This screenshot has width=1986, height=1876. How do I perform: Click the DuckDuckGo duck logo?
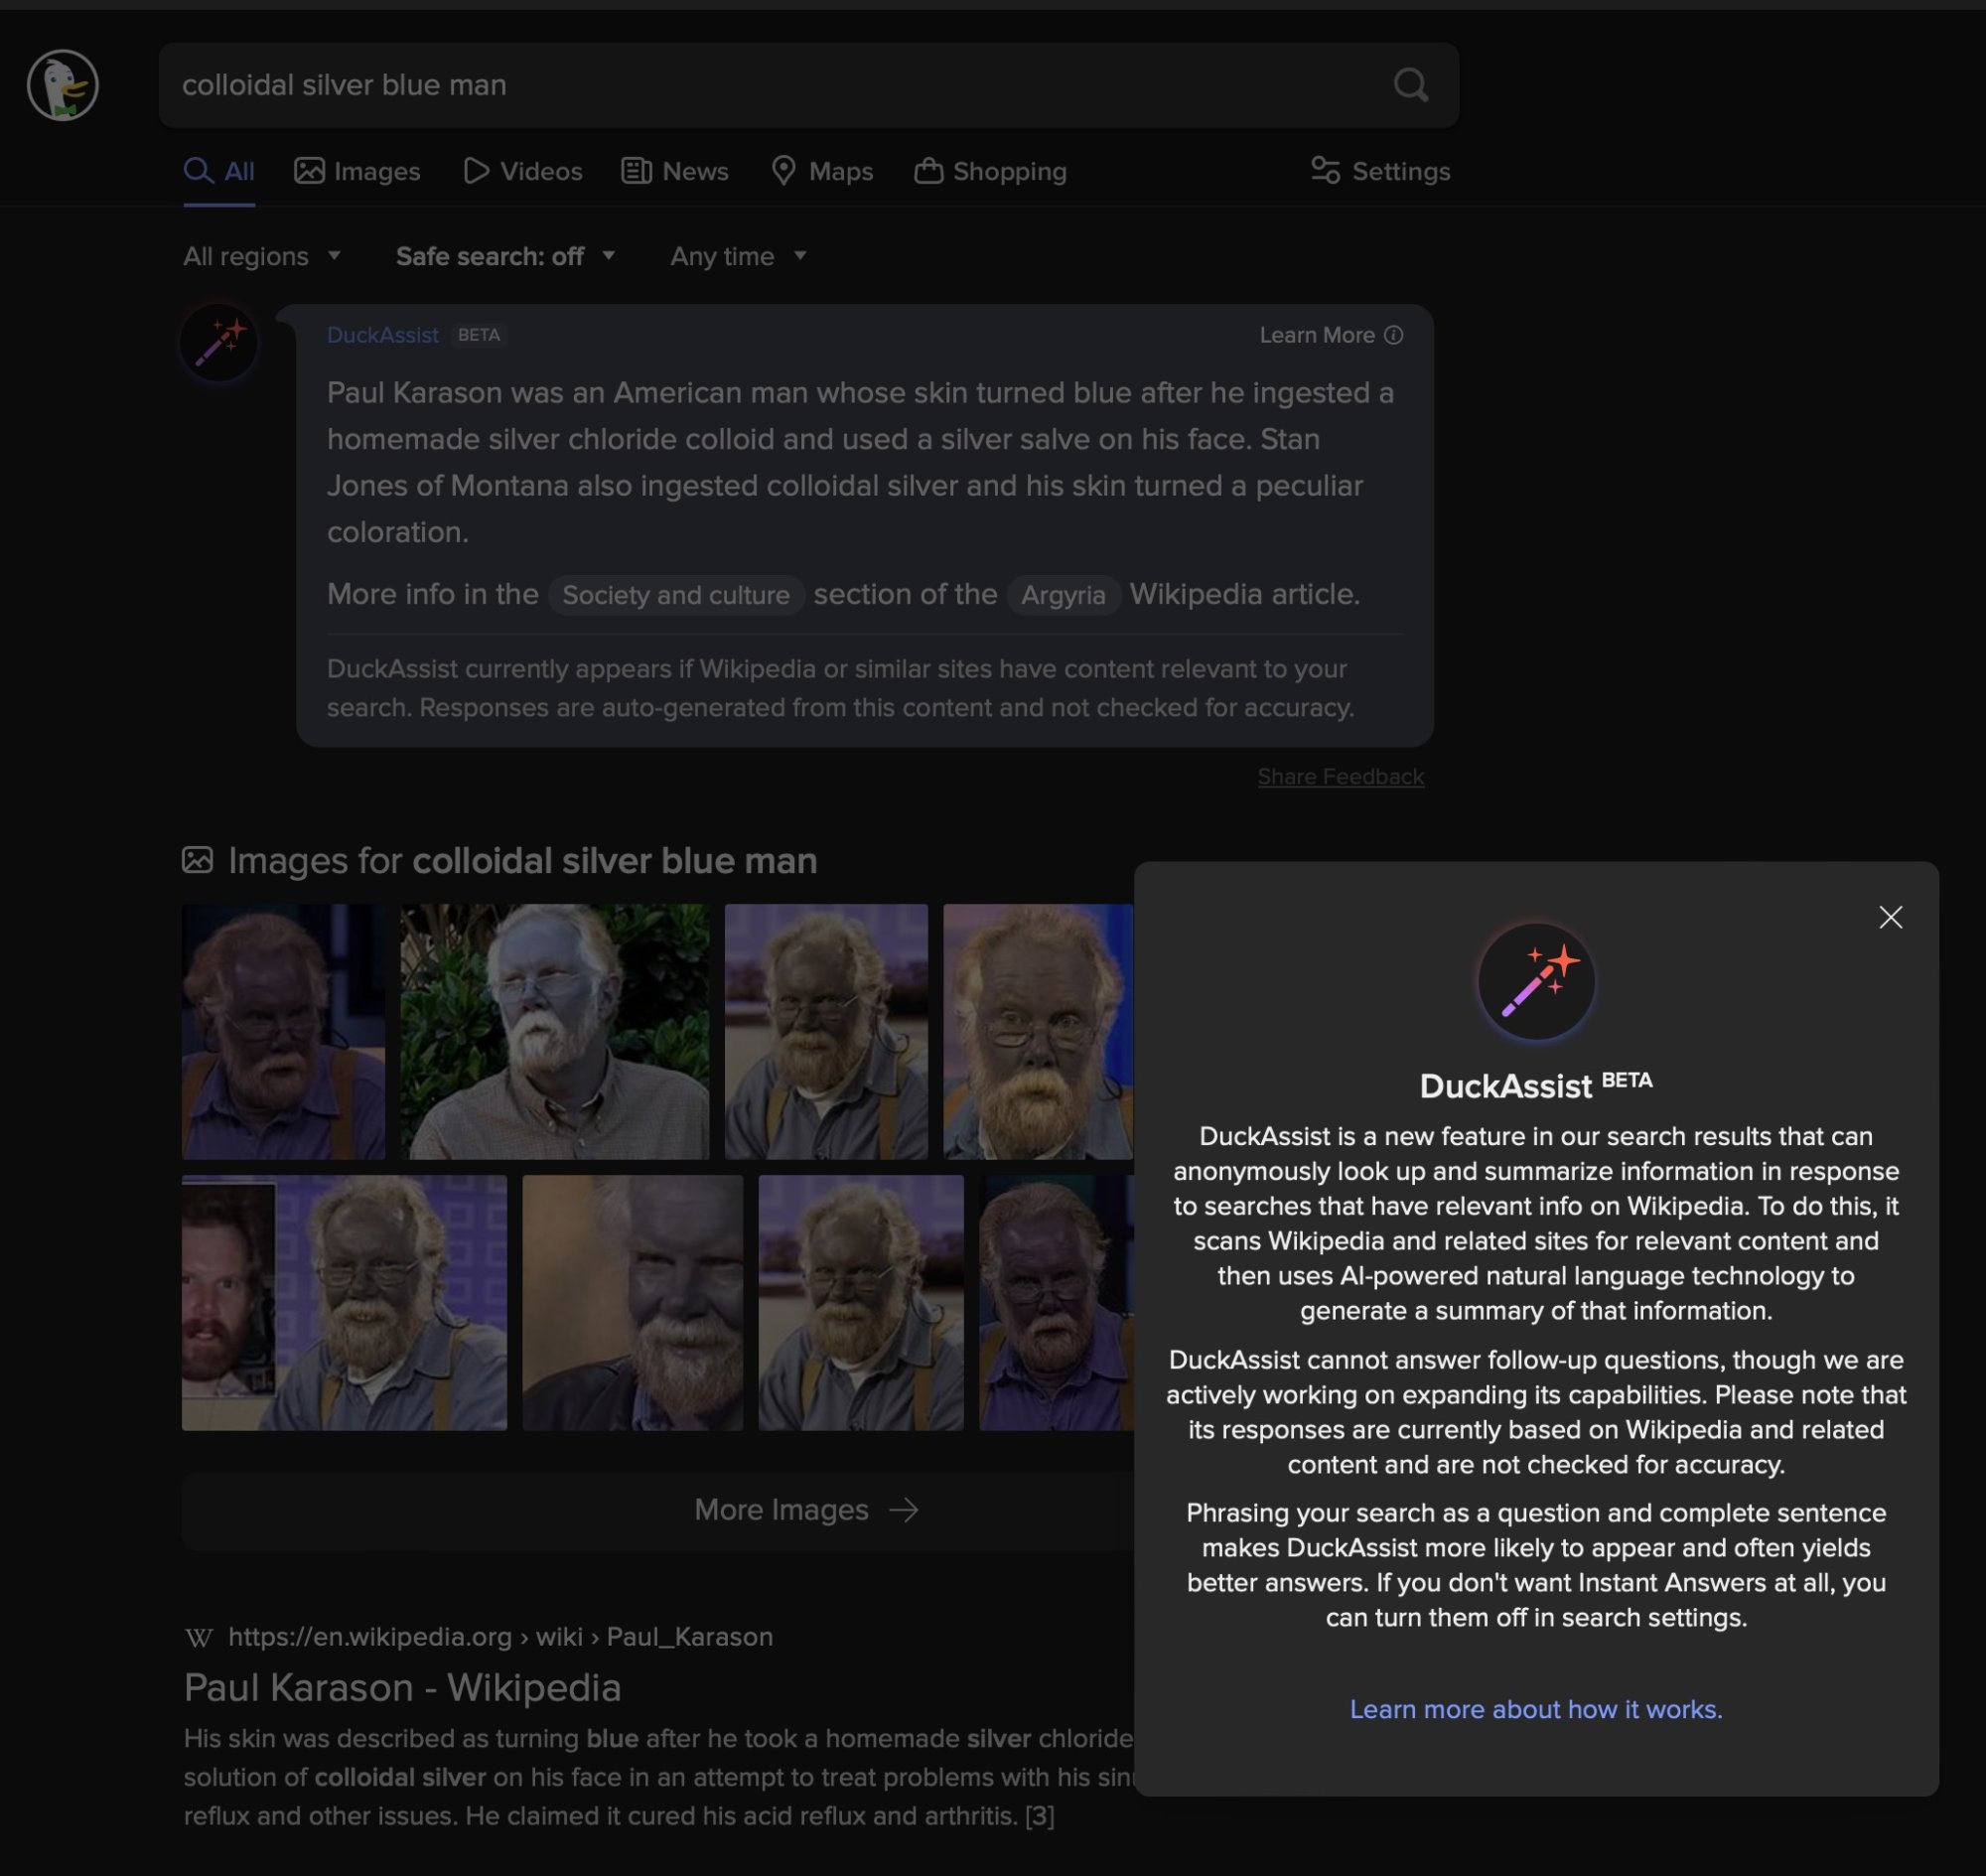62,86
